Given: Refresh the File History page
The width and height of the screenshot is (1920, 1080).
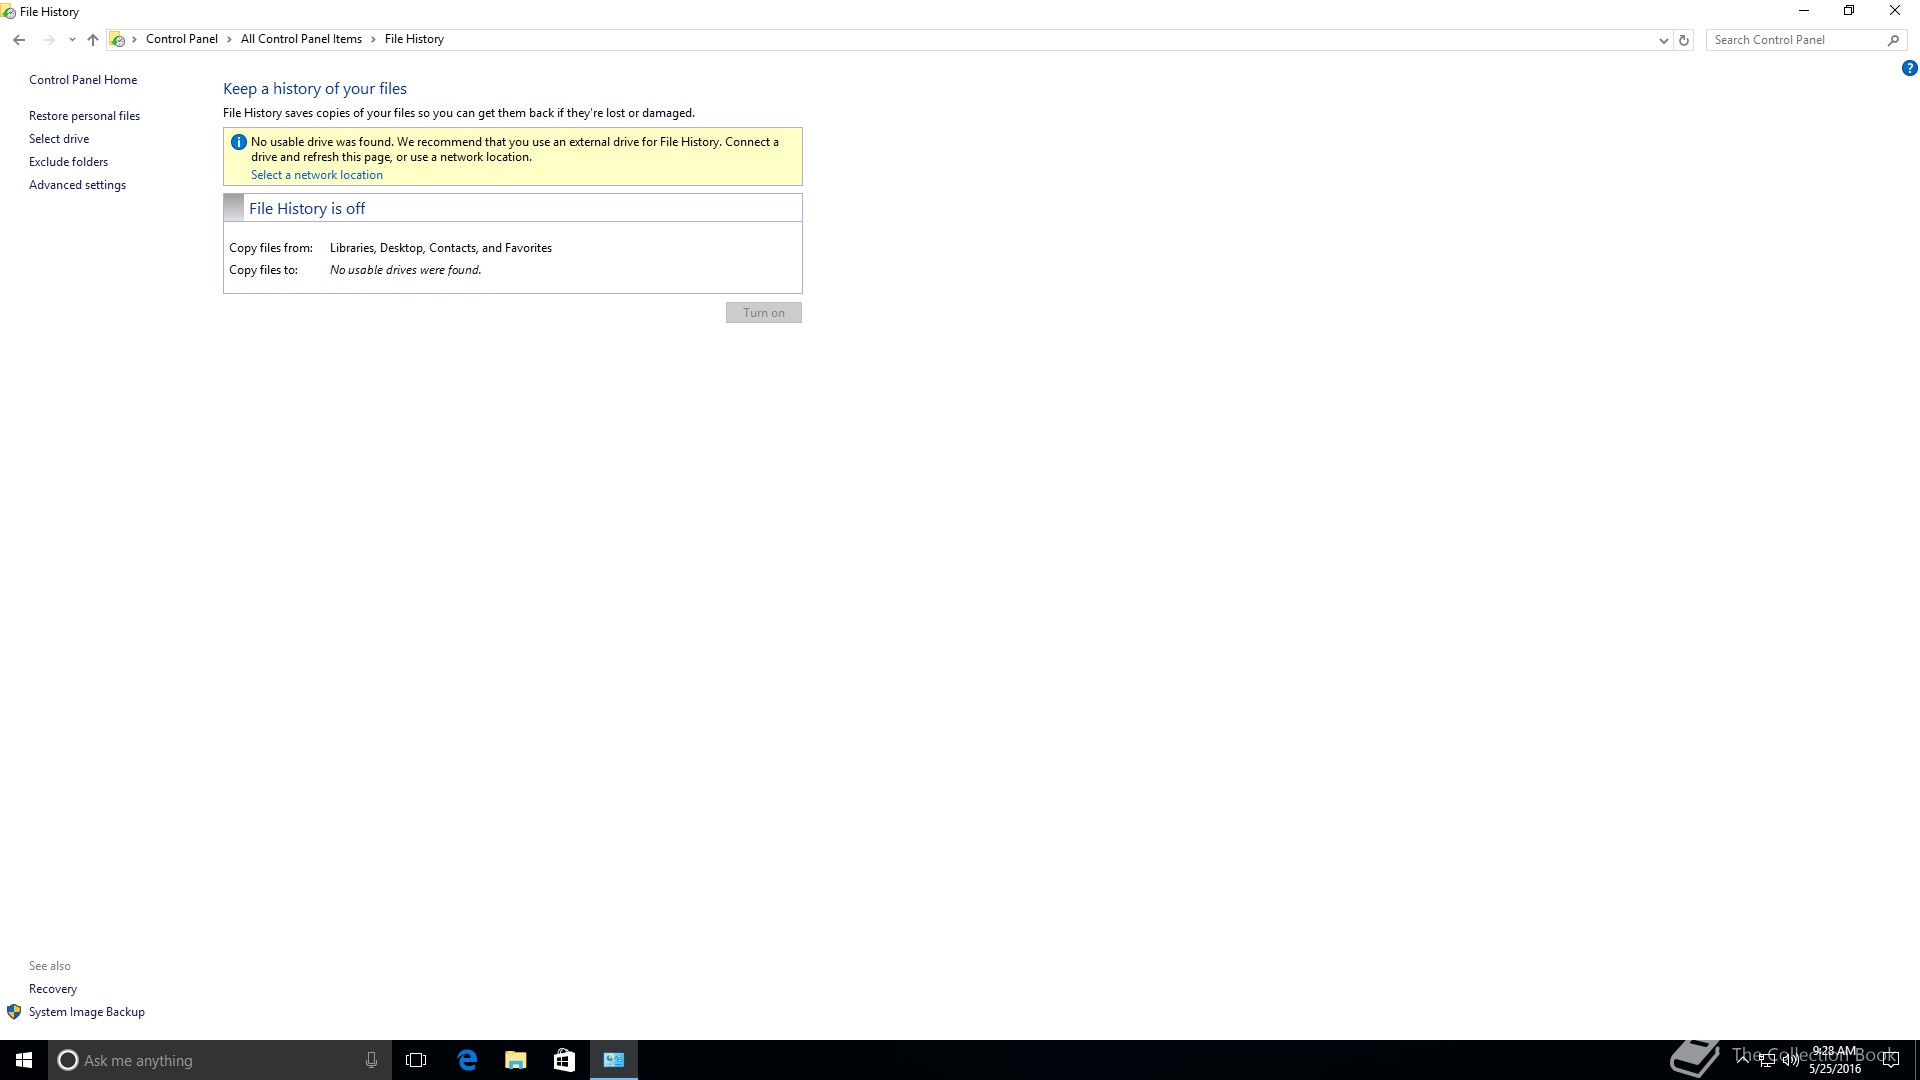Looking at the screenshot, I should [1684, 40].
